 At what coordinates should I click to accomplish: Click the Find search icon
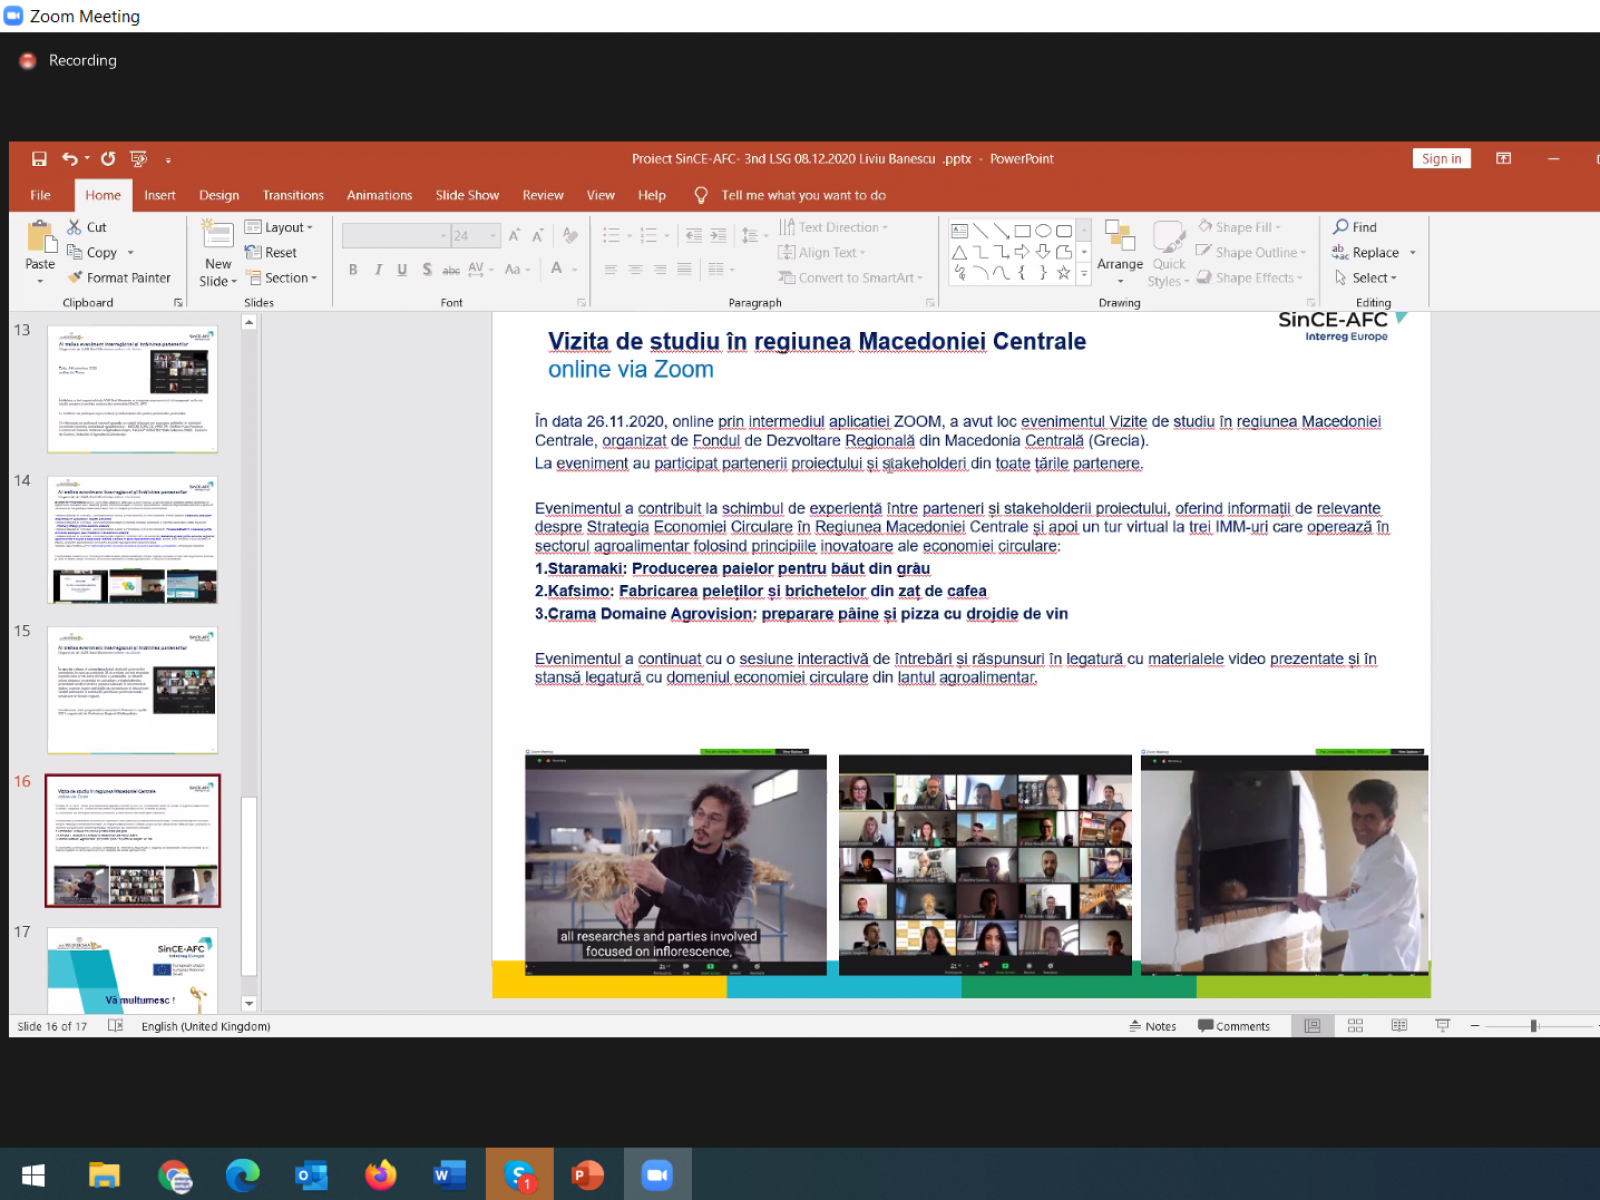(x=1342, y=227)
